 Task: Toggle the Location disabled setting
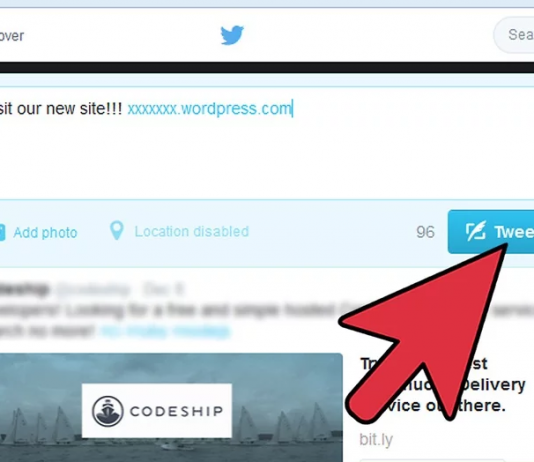(191, 232)
